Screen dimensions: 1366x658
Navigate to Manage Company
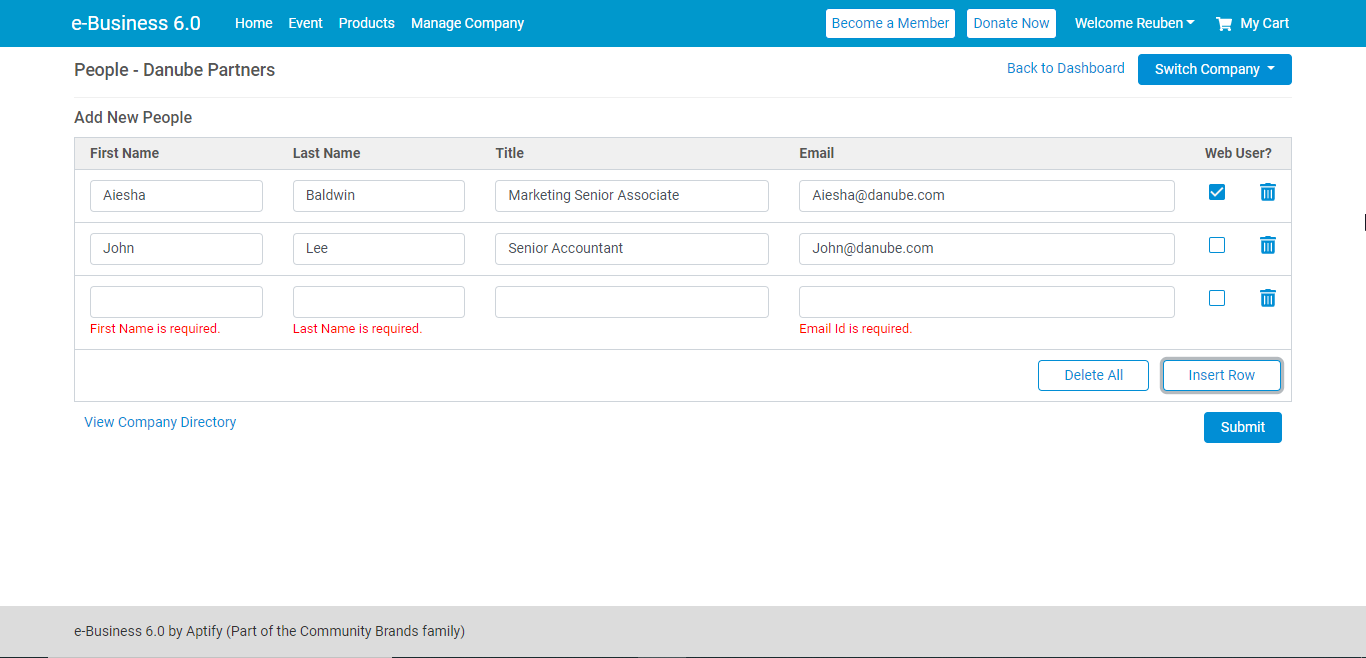coord(467,23)
